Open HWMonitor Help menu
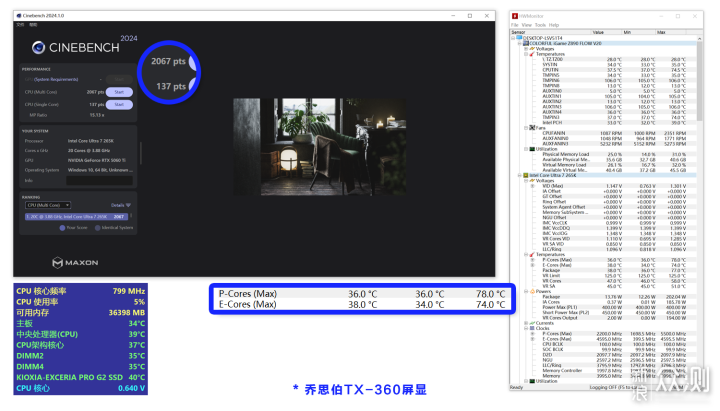Screen dimensions: 720x411 pyautogui.click(x=554, y=25)
